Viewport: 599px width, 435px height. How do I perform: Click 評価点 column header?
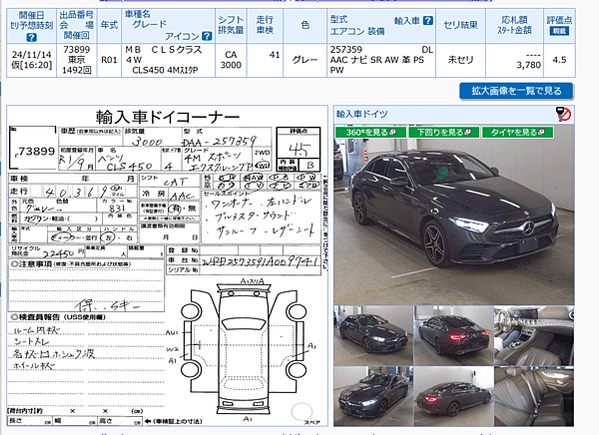click(559, 20)
